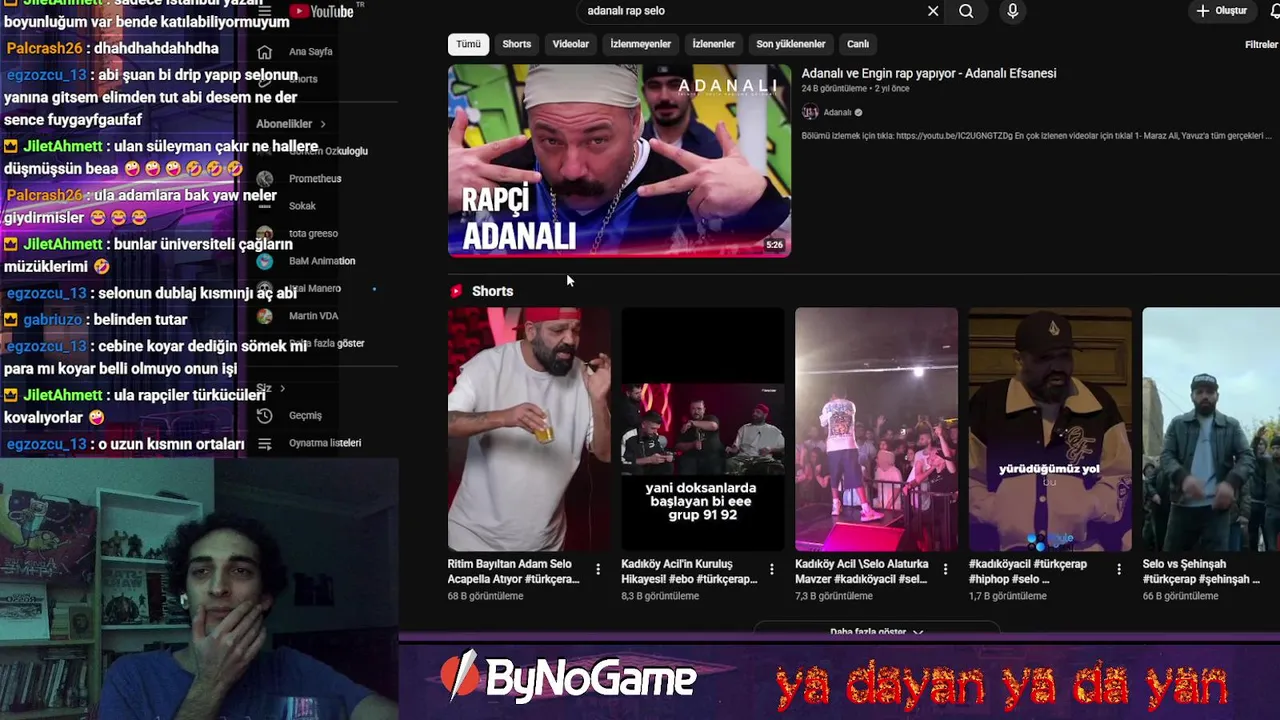1280x720 pixels.
Task: Click Ana Sayfa home icon in sidebar
Action: coord(264,51)
